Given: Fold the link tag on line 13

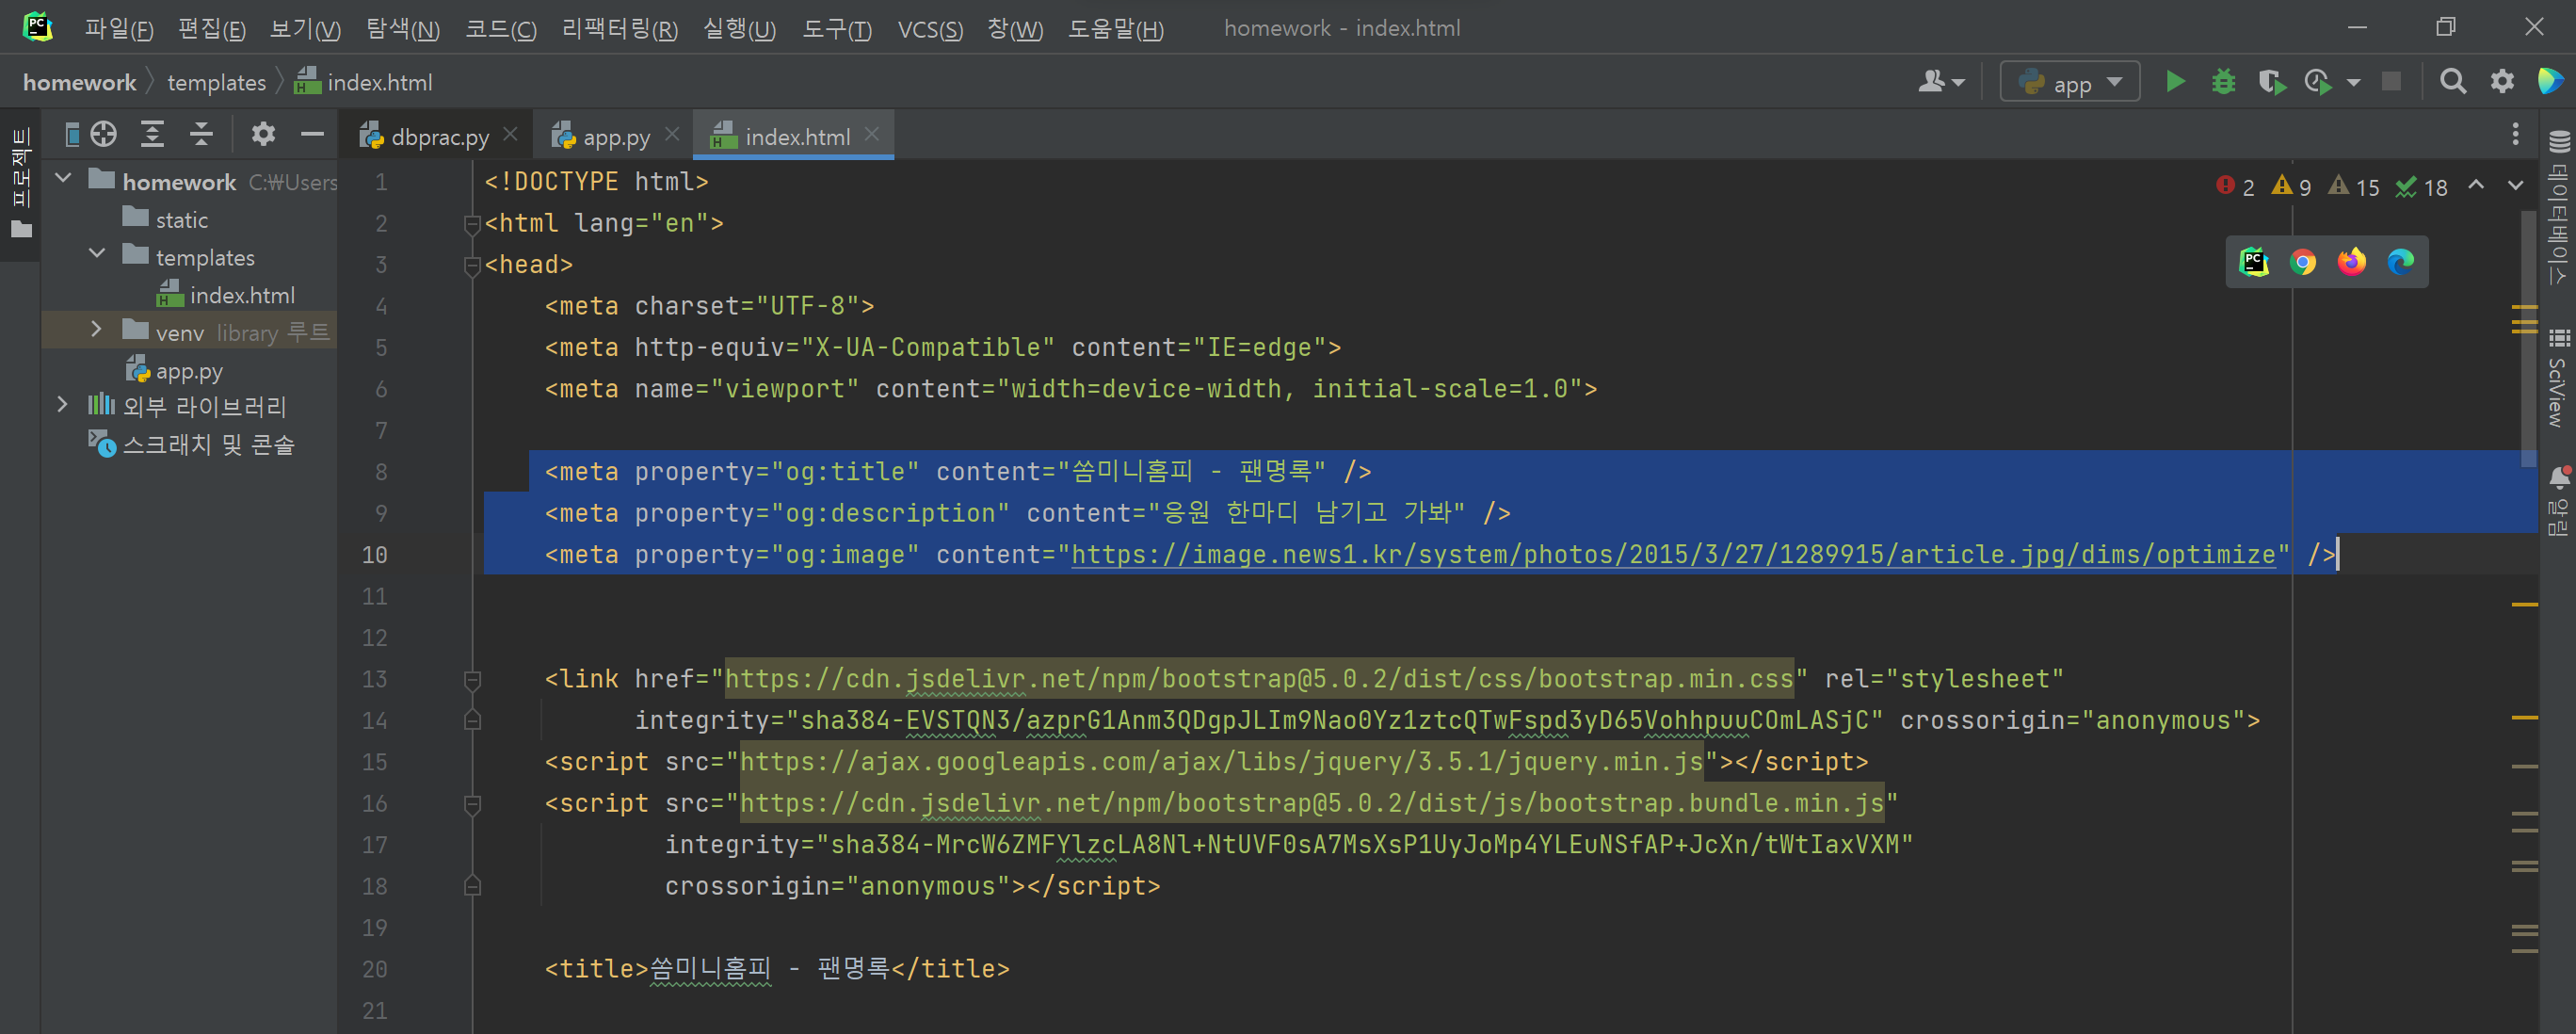Looking at the screenshot, I should click(x=473, y=680).
